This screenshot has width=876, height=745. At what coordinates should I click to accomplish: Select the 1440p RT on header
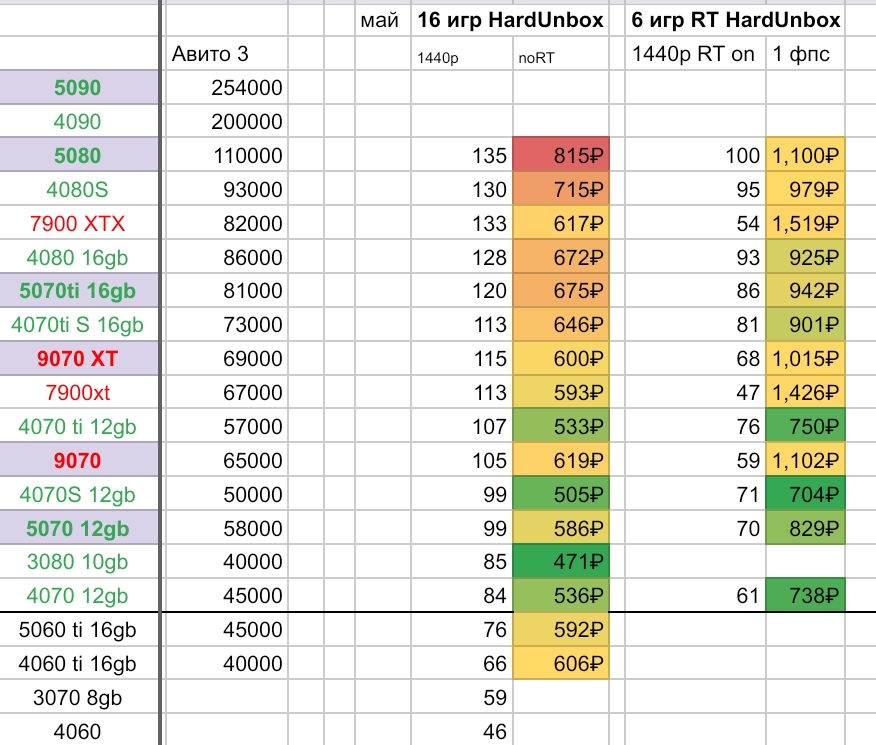pyautogui.click(x=696, y=54)
